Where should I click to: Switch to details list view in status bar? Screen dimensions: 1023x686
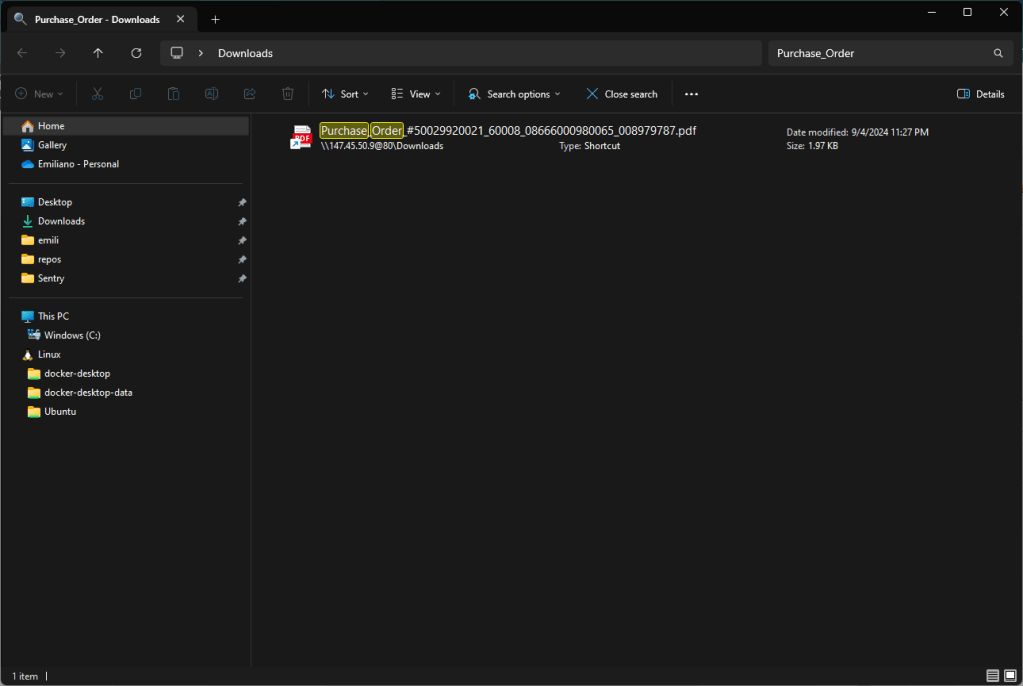click(992, 676)
